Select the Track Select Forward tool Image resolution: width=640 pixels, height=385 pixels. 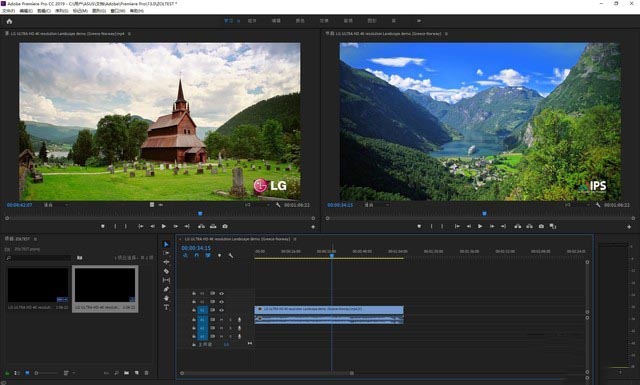click(166, 253)
